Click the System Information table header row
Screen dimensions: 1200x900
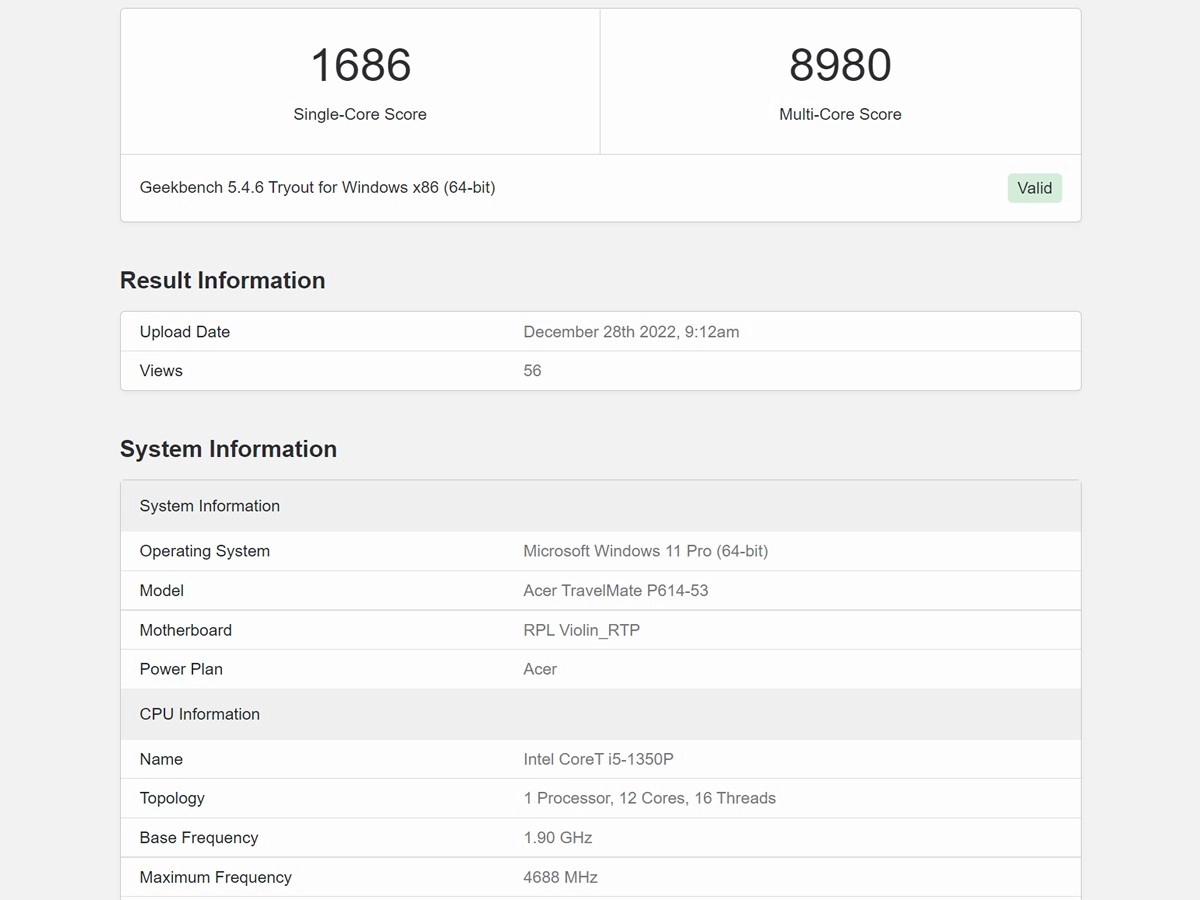pyautogui.click(x=600, y=506)
